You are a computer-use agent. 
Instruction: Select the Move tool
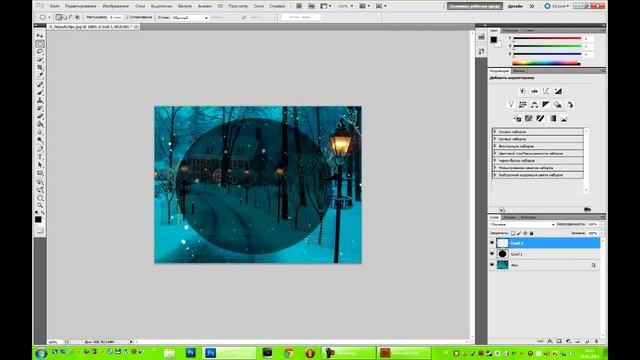point(40,36)
